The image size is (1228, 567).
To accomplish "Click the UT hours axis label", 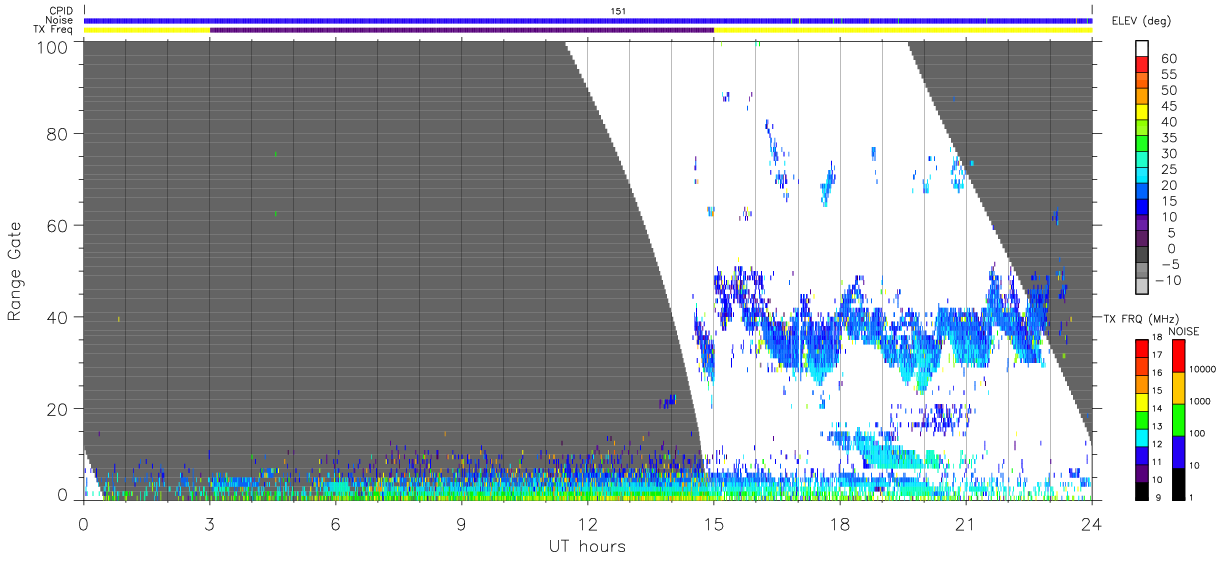I will 587,547.
